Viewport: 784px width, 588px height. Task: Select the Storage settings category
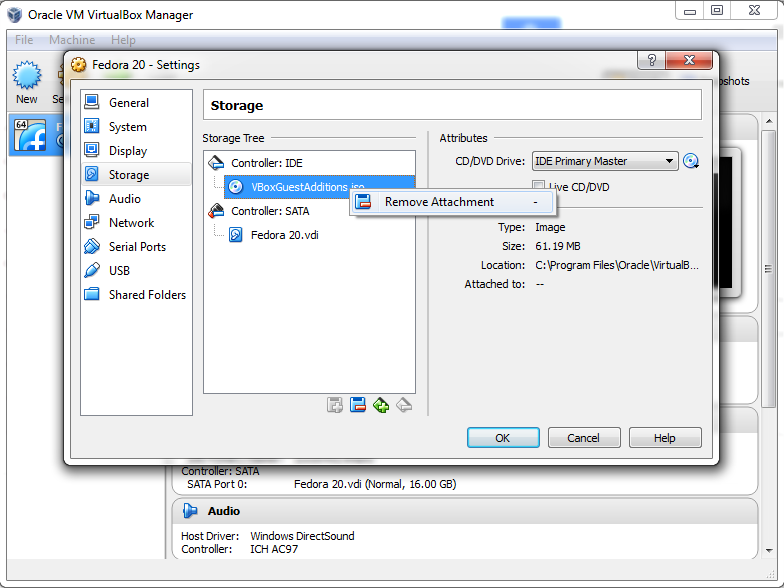coord(136,174)
